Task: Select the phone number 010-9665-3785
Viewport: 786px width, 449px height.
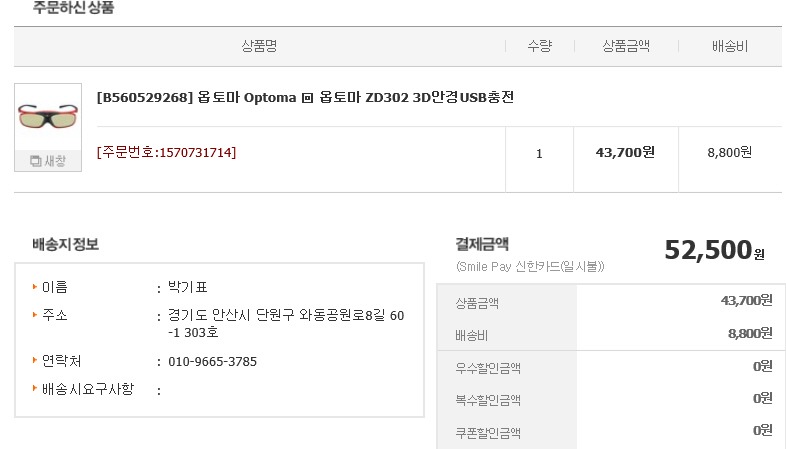Action: [212, 361]
